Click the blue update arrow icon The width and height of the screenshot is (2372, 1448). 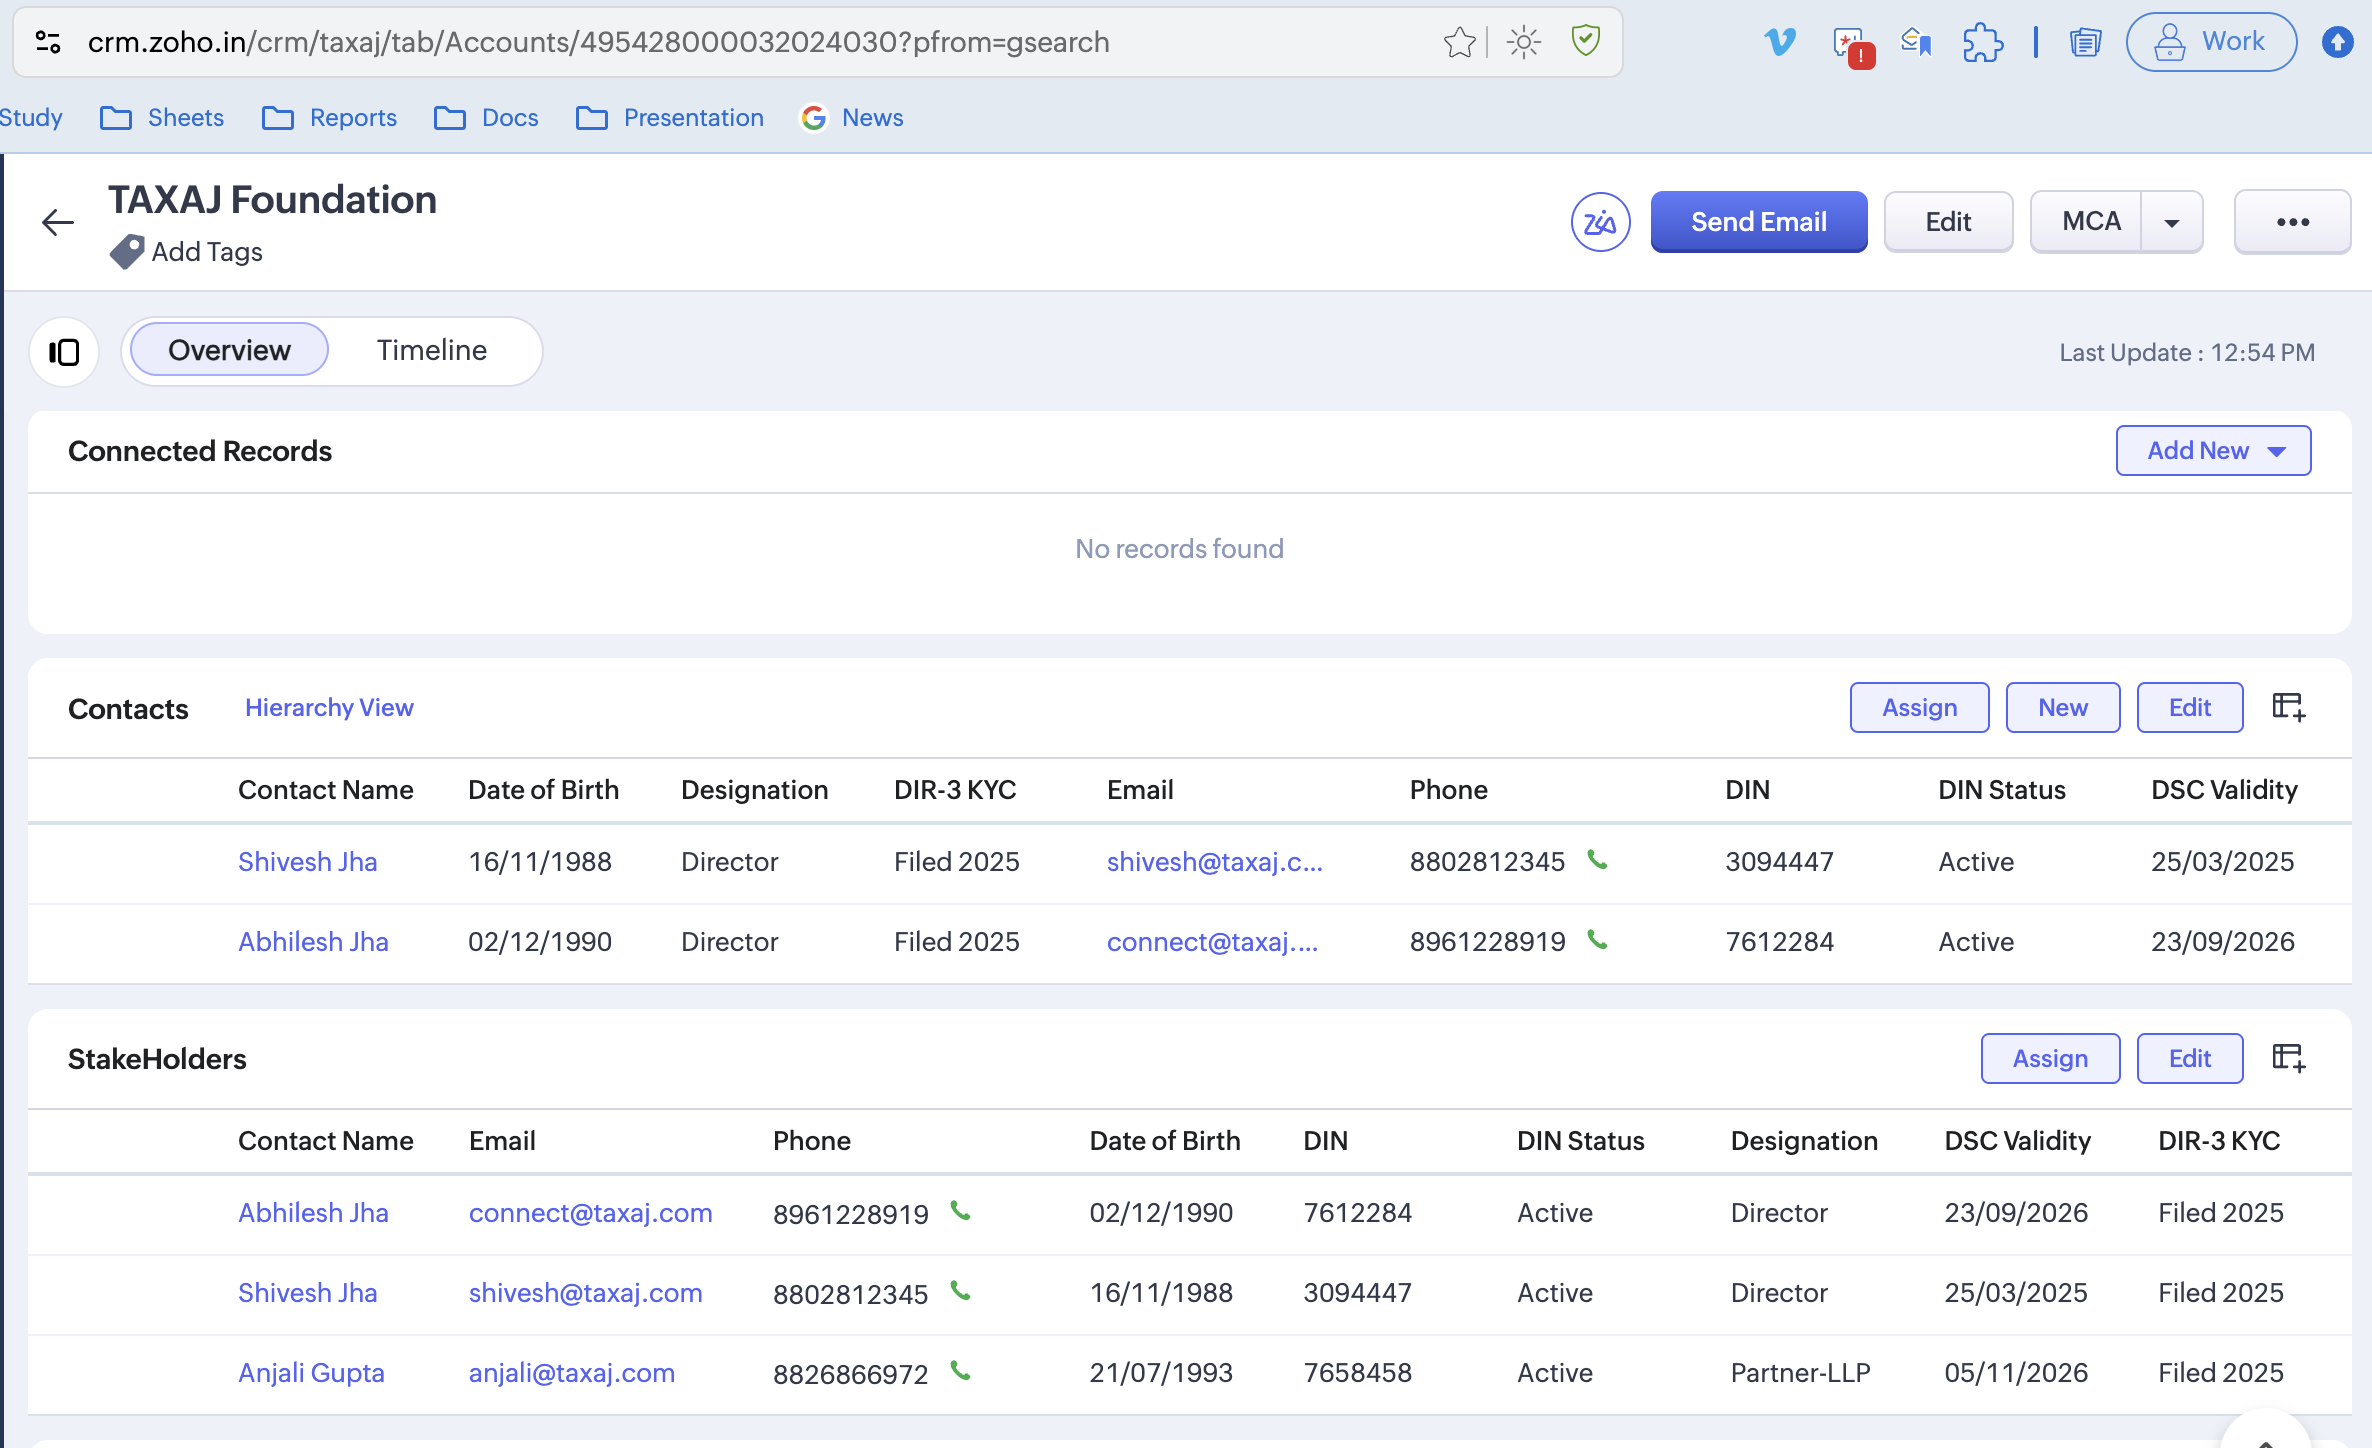(2337, 42)
